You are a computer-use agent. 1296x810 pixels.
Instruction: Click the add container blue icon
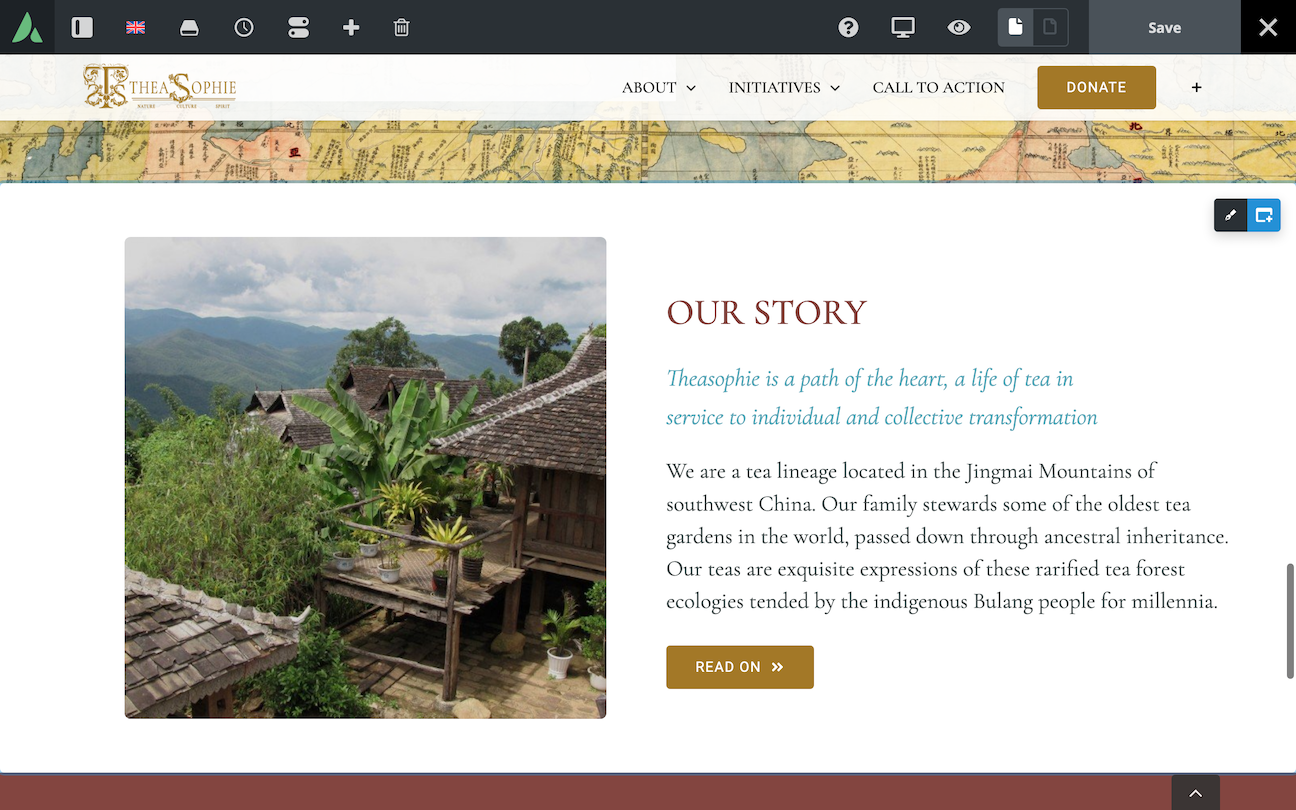(1264, 215)
